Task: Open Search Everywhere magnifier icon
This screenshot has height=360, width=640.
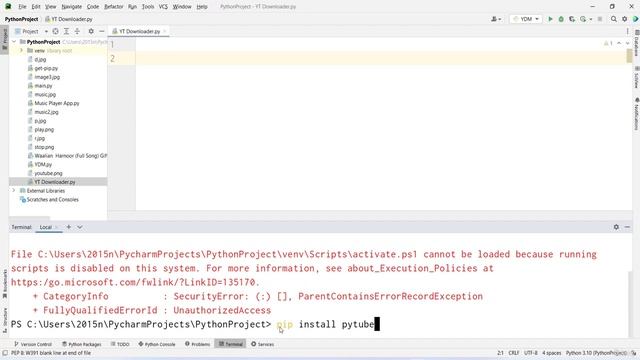Action: (613, 19)
